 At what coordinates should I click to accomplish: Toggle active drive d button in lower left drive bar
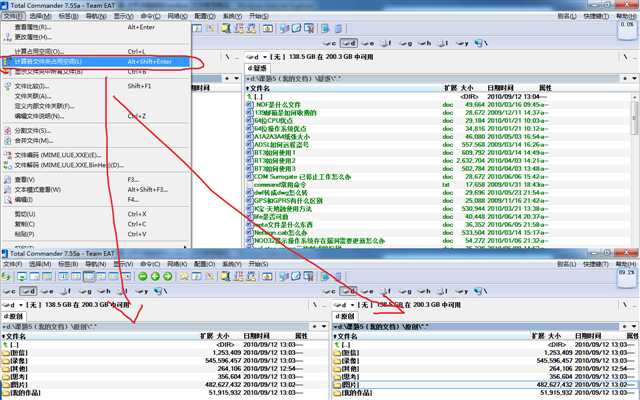pyautogui.click(x=28, y=291)
